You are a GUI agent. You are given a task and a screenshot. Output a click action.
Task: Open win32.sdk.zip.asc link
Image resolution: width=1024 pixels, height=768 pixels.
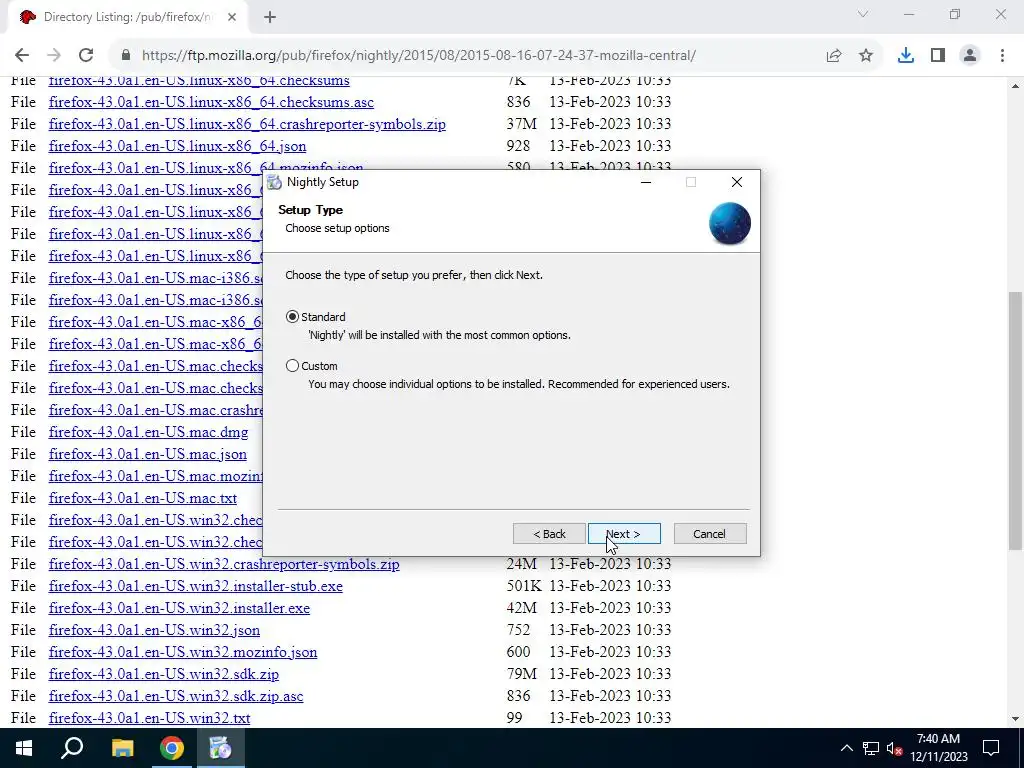pyautogui.click(x=176, y=696)
